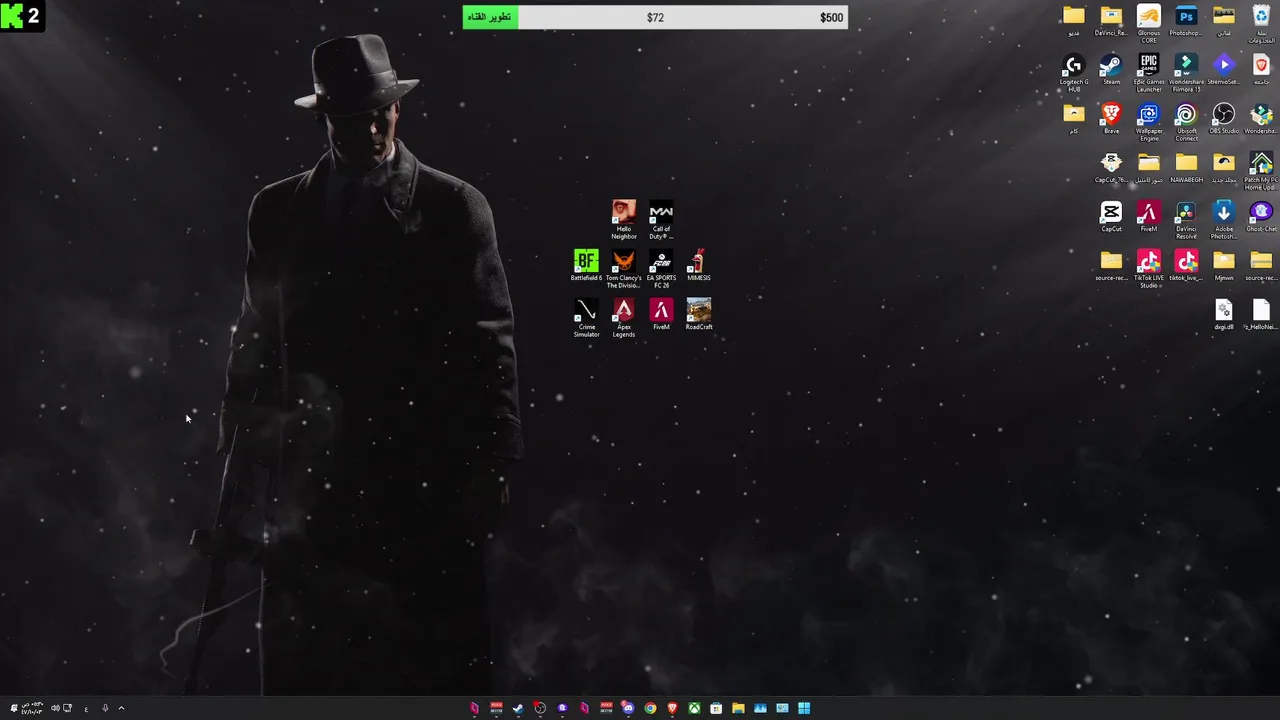Open Ubisoft Connect shortcut

coord(1186,122)
